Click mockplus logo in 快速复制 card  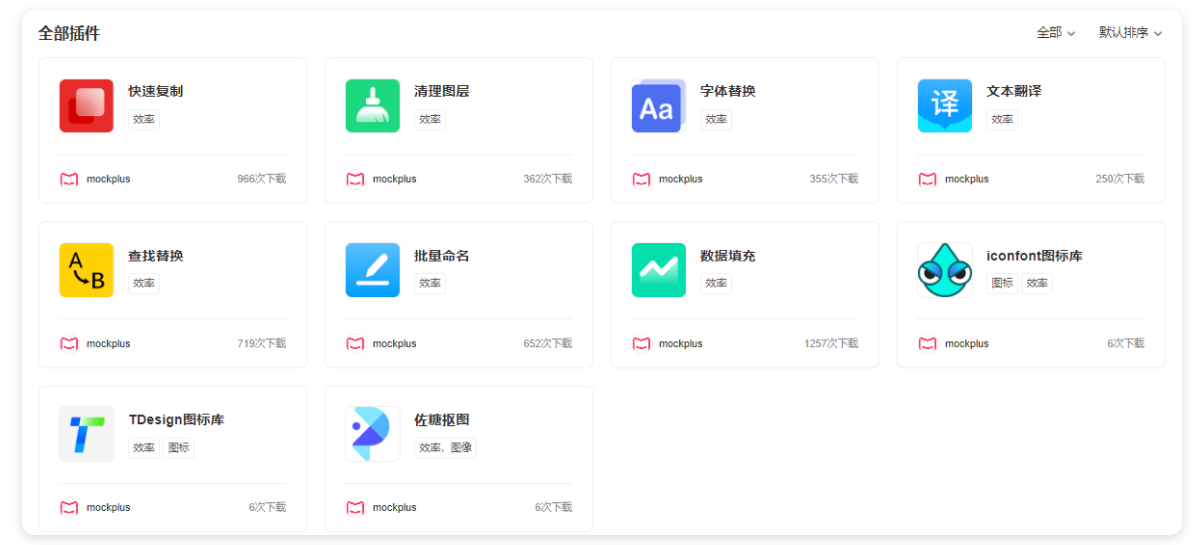click(x=69, y=179)
